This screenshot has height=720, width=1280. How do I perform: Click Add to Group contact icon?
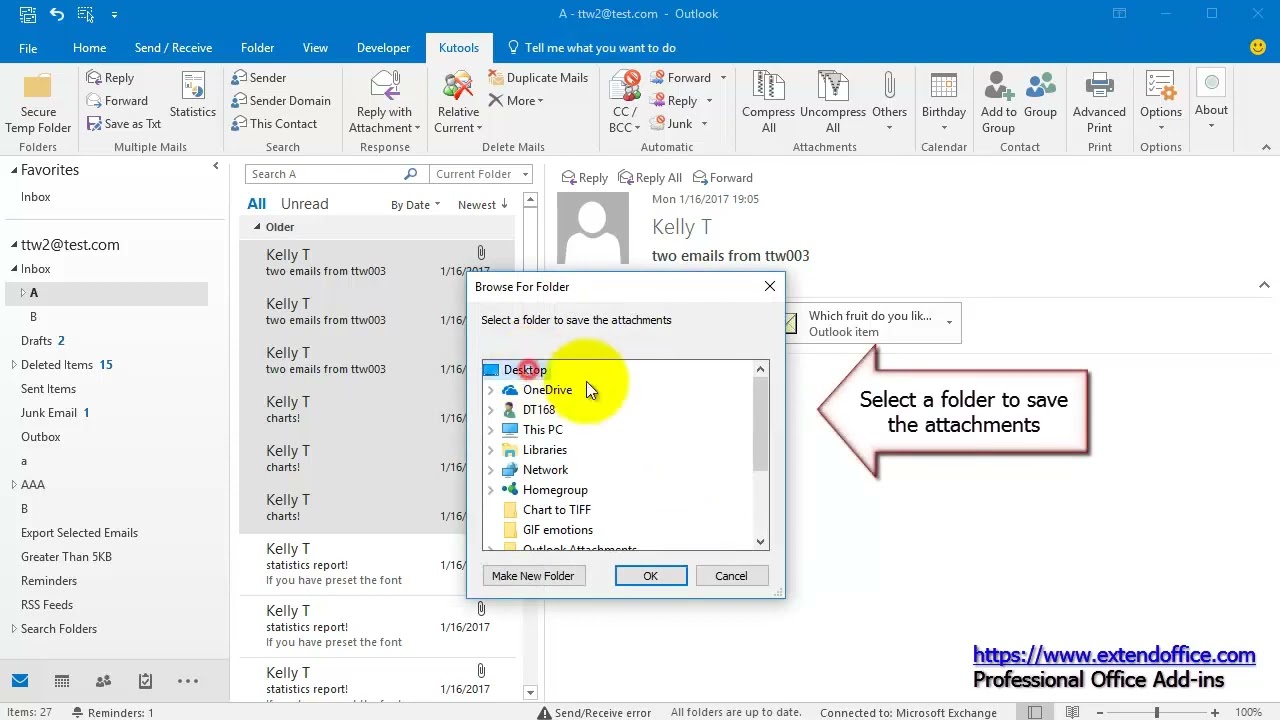tap(998, 102)
